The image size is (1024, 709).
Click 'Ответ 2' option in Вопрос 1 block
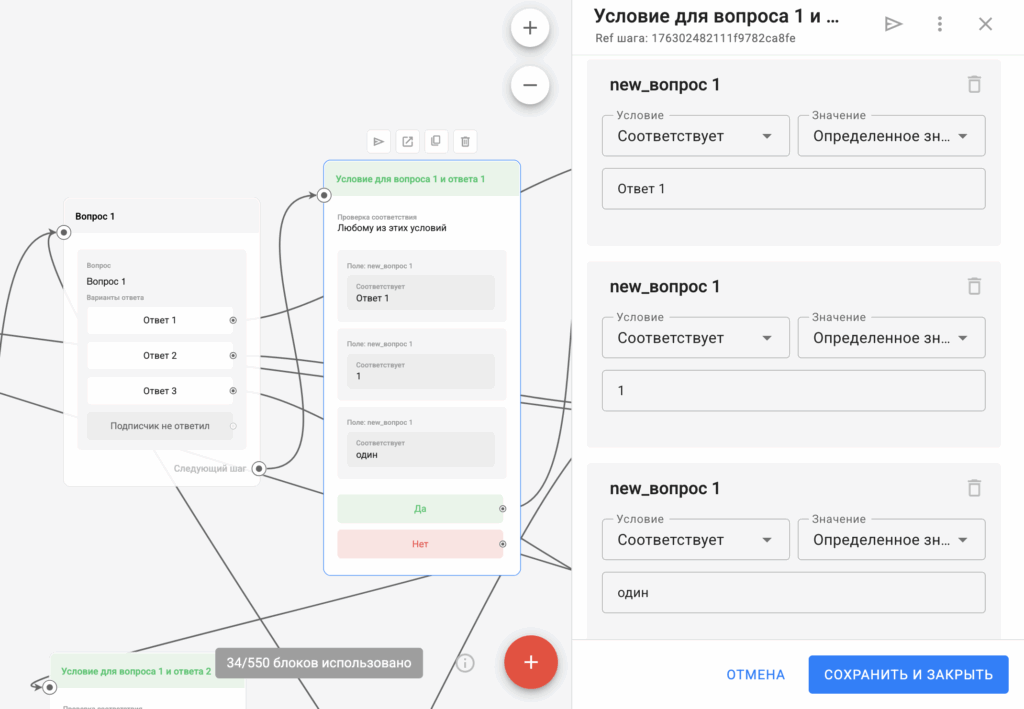tap(160, 356)
